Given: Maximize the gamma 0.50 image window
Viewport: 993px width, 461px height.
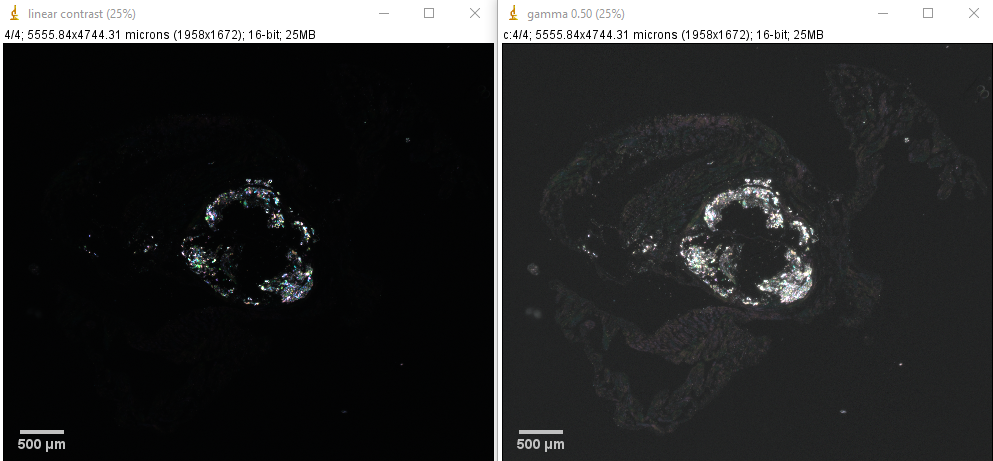Looking at the screenshot, I should pos(928,14).
